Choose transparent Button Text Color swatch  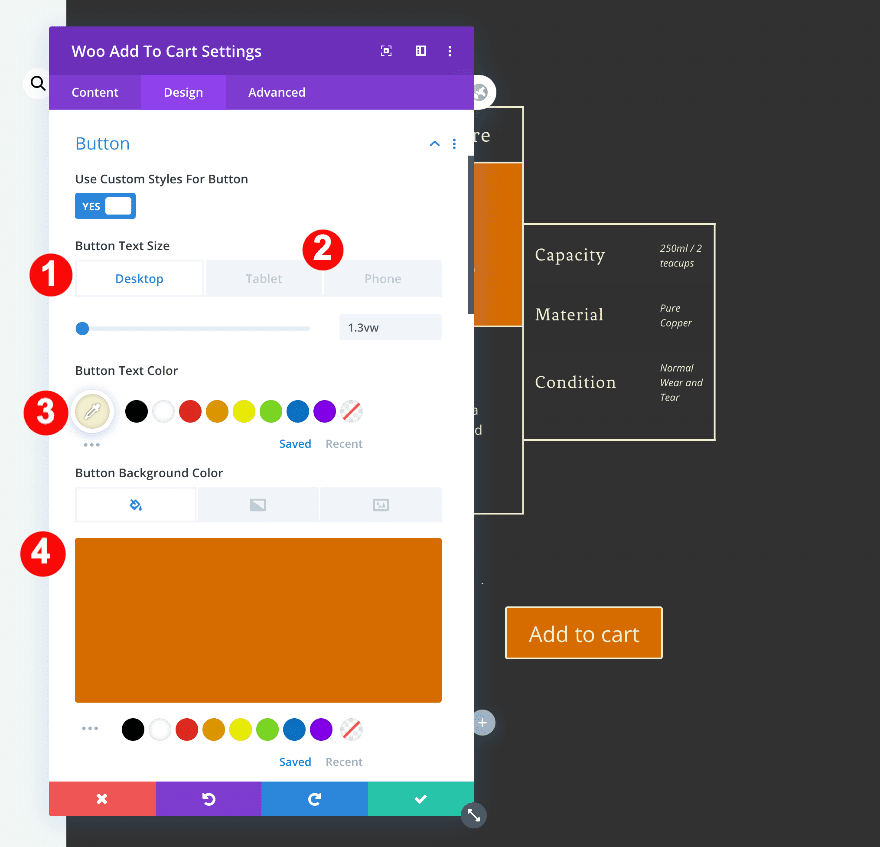pyautogui.click(x=352, y=411)
